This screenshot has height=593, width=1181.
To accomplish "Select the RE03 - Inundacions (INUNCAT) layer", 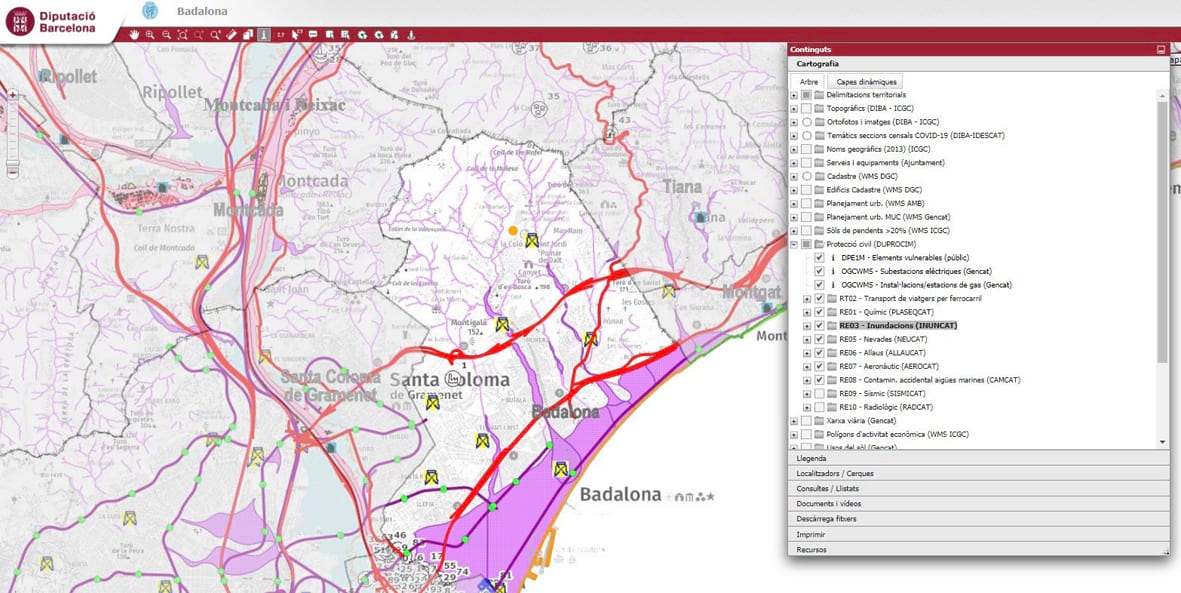I will [x=897, y=325].
